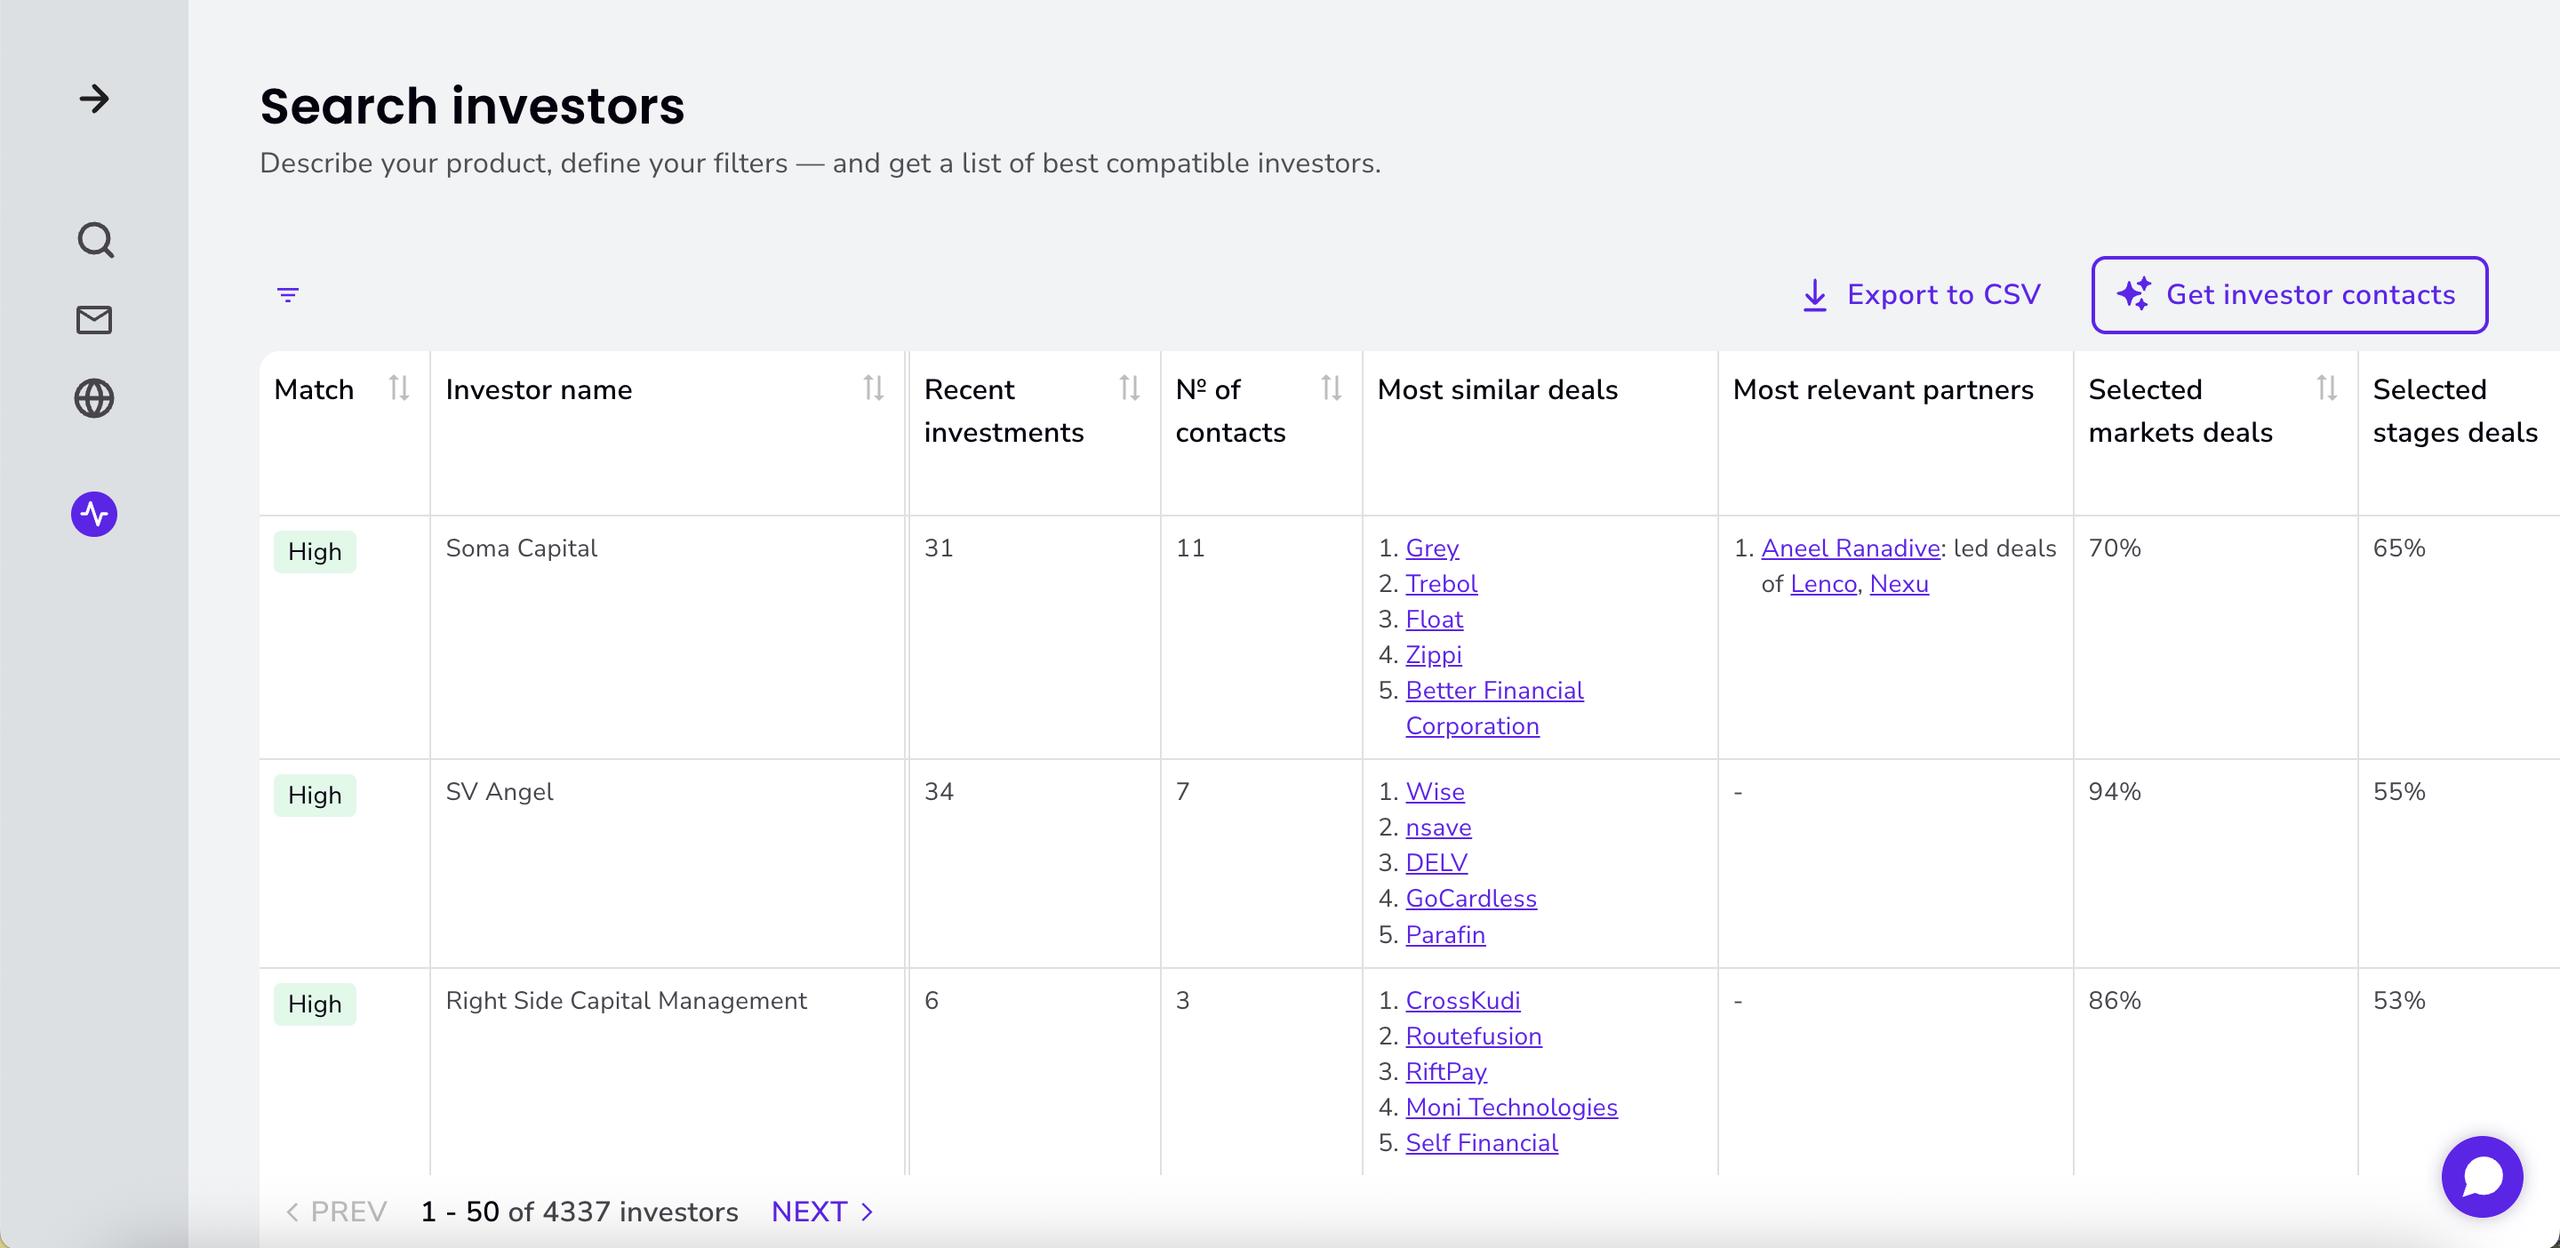This screenshot has width=2560, height=1248.
Task: Open the mail envelope icon in the sidebar
Action: point(94,320)
